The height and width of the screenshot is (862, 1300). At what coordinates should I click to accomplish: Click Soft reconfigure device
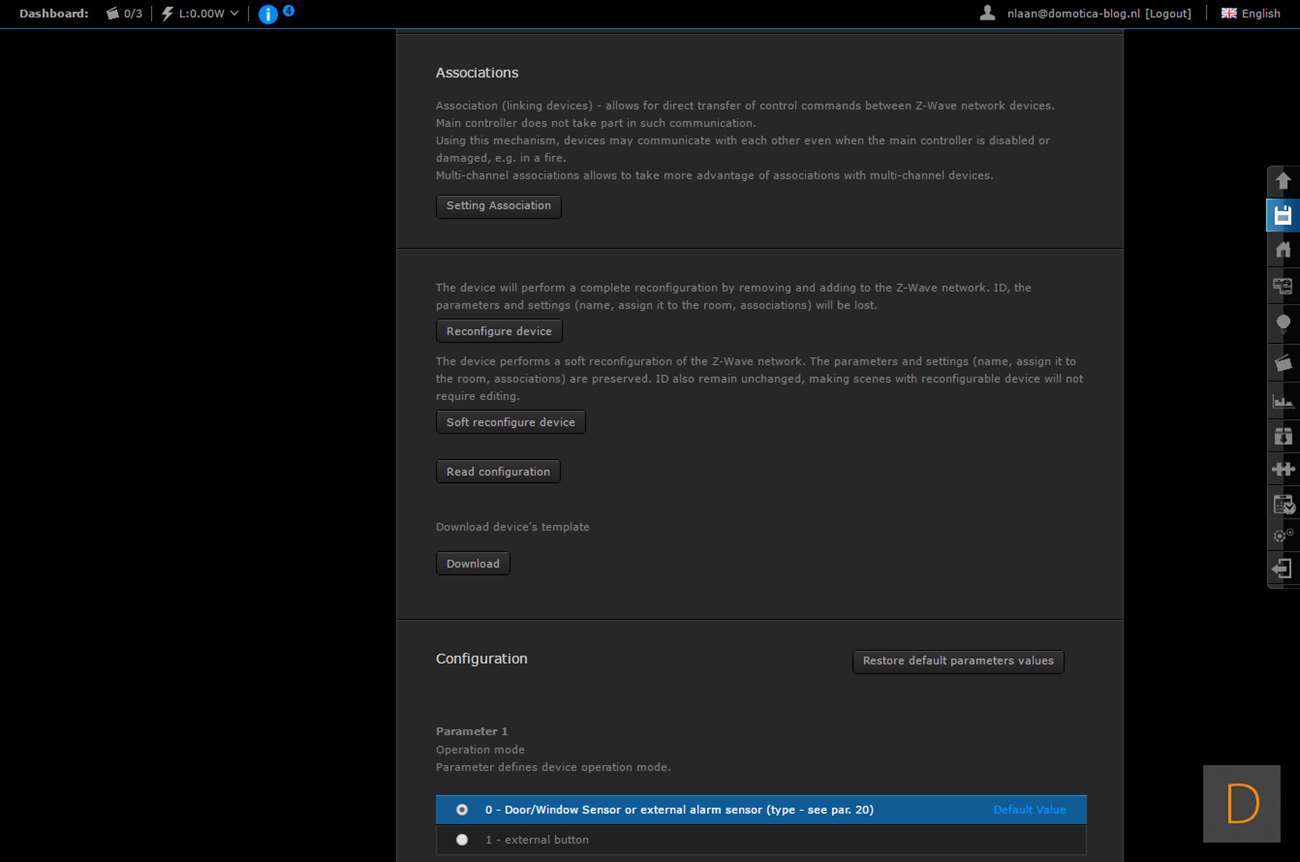coord(510,422)
